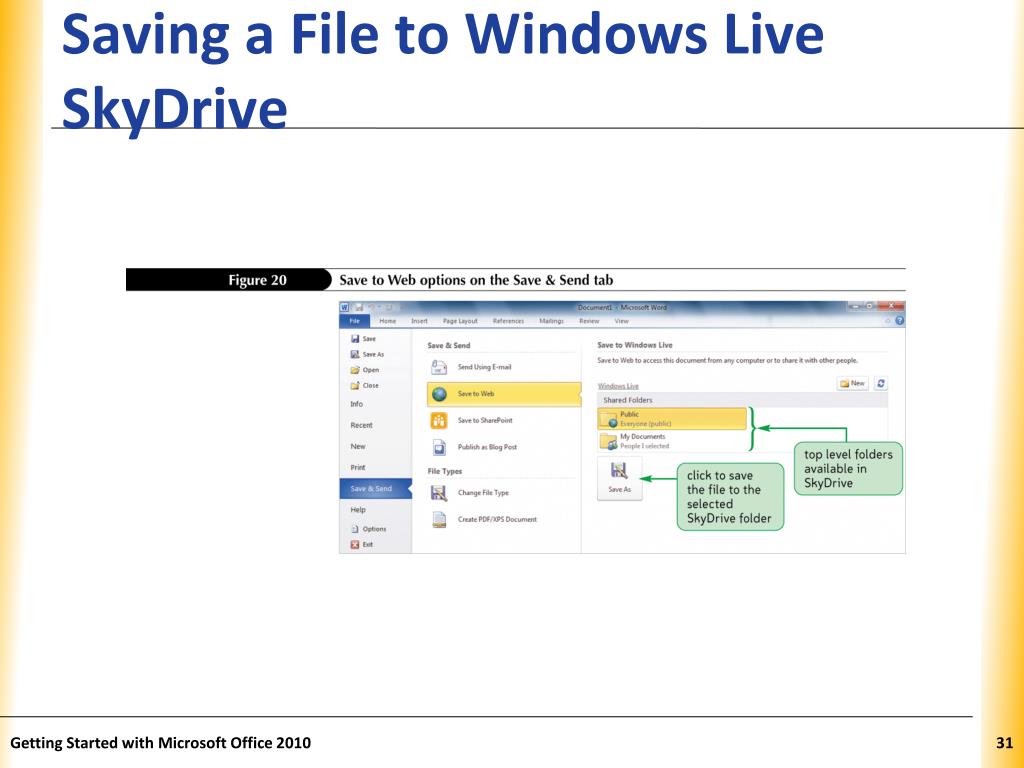This screenshot has height=768, width=1024.
Task: Click Close in the Backstage sidebar
Action: pos(364,385)
